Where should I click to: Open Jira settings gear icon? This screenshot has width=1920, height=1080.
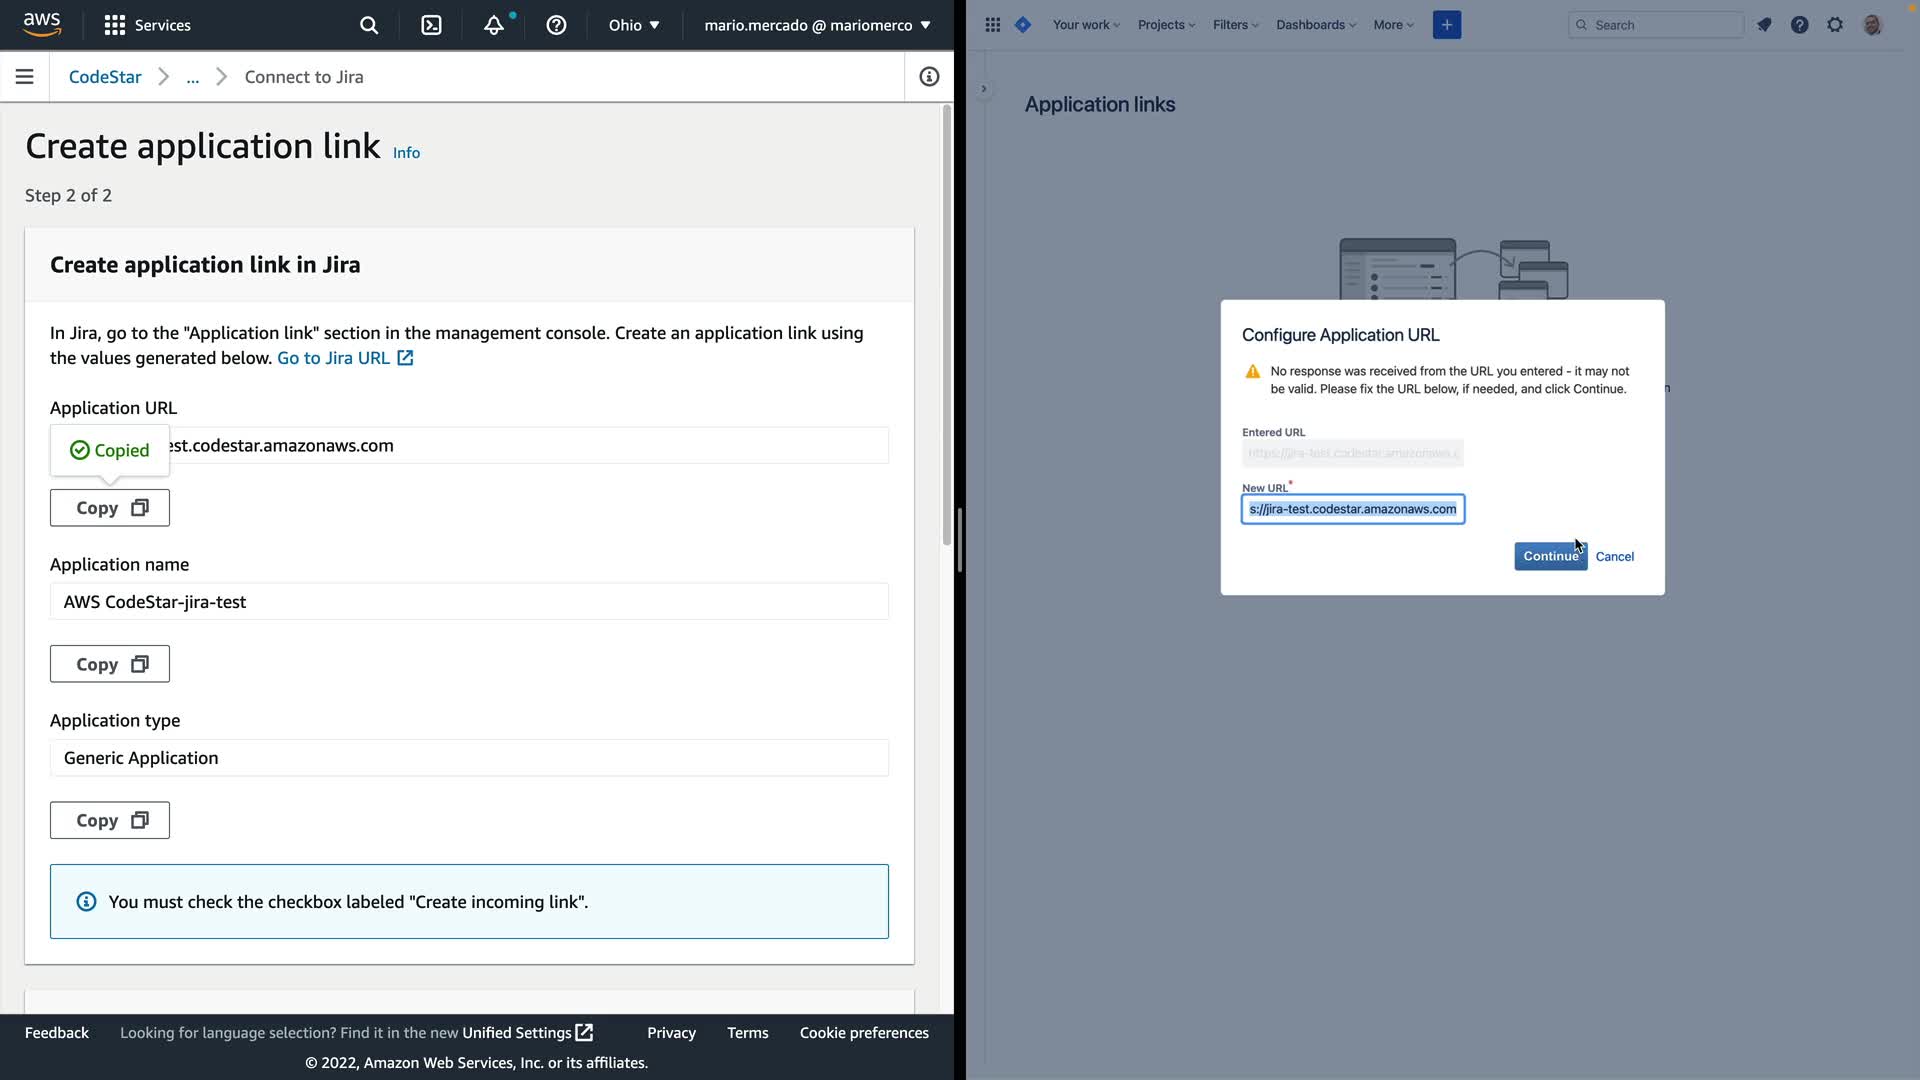point(1835,25)
